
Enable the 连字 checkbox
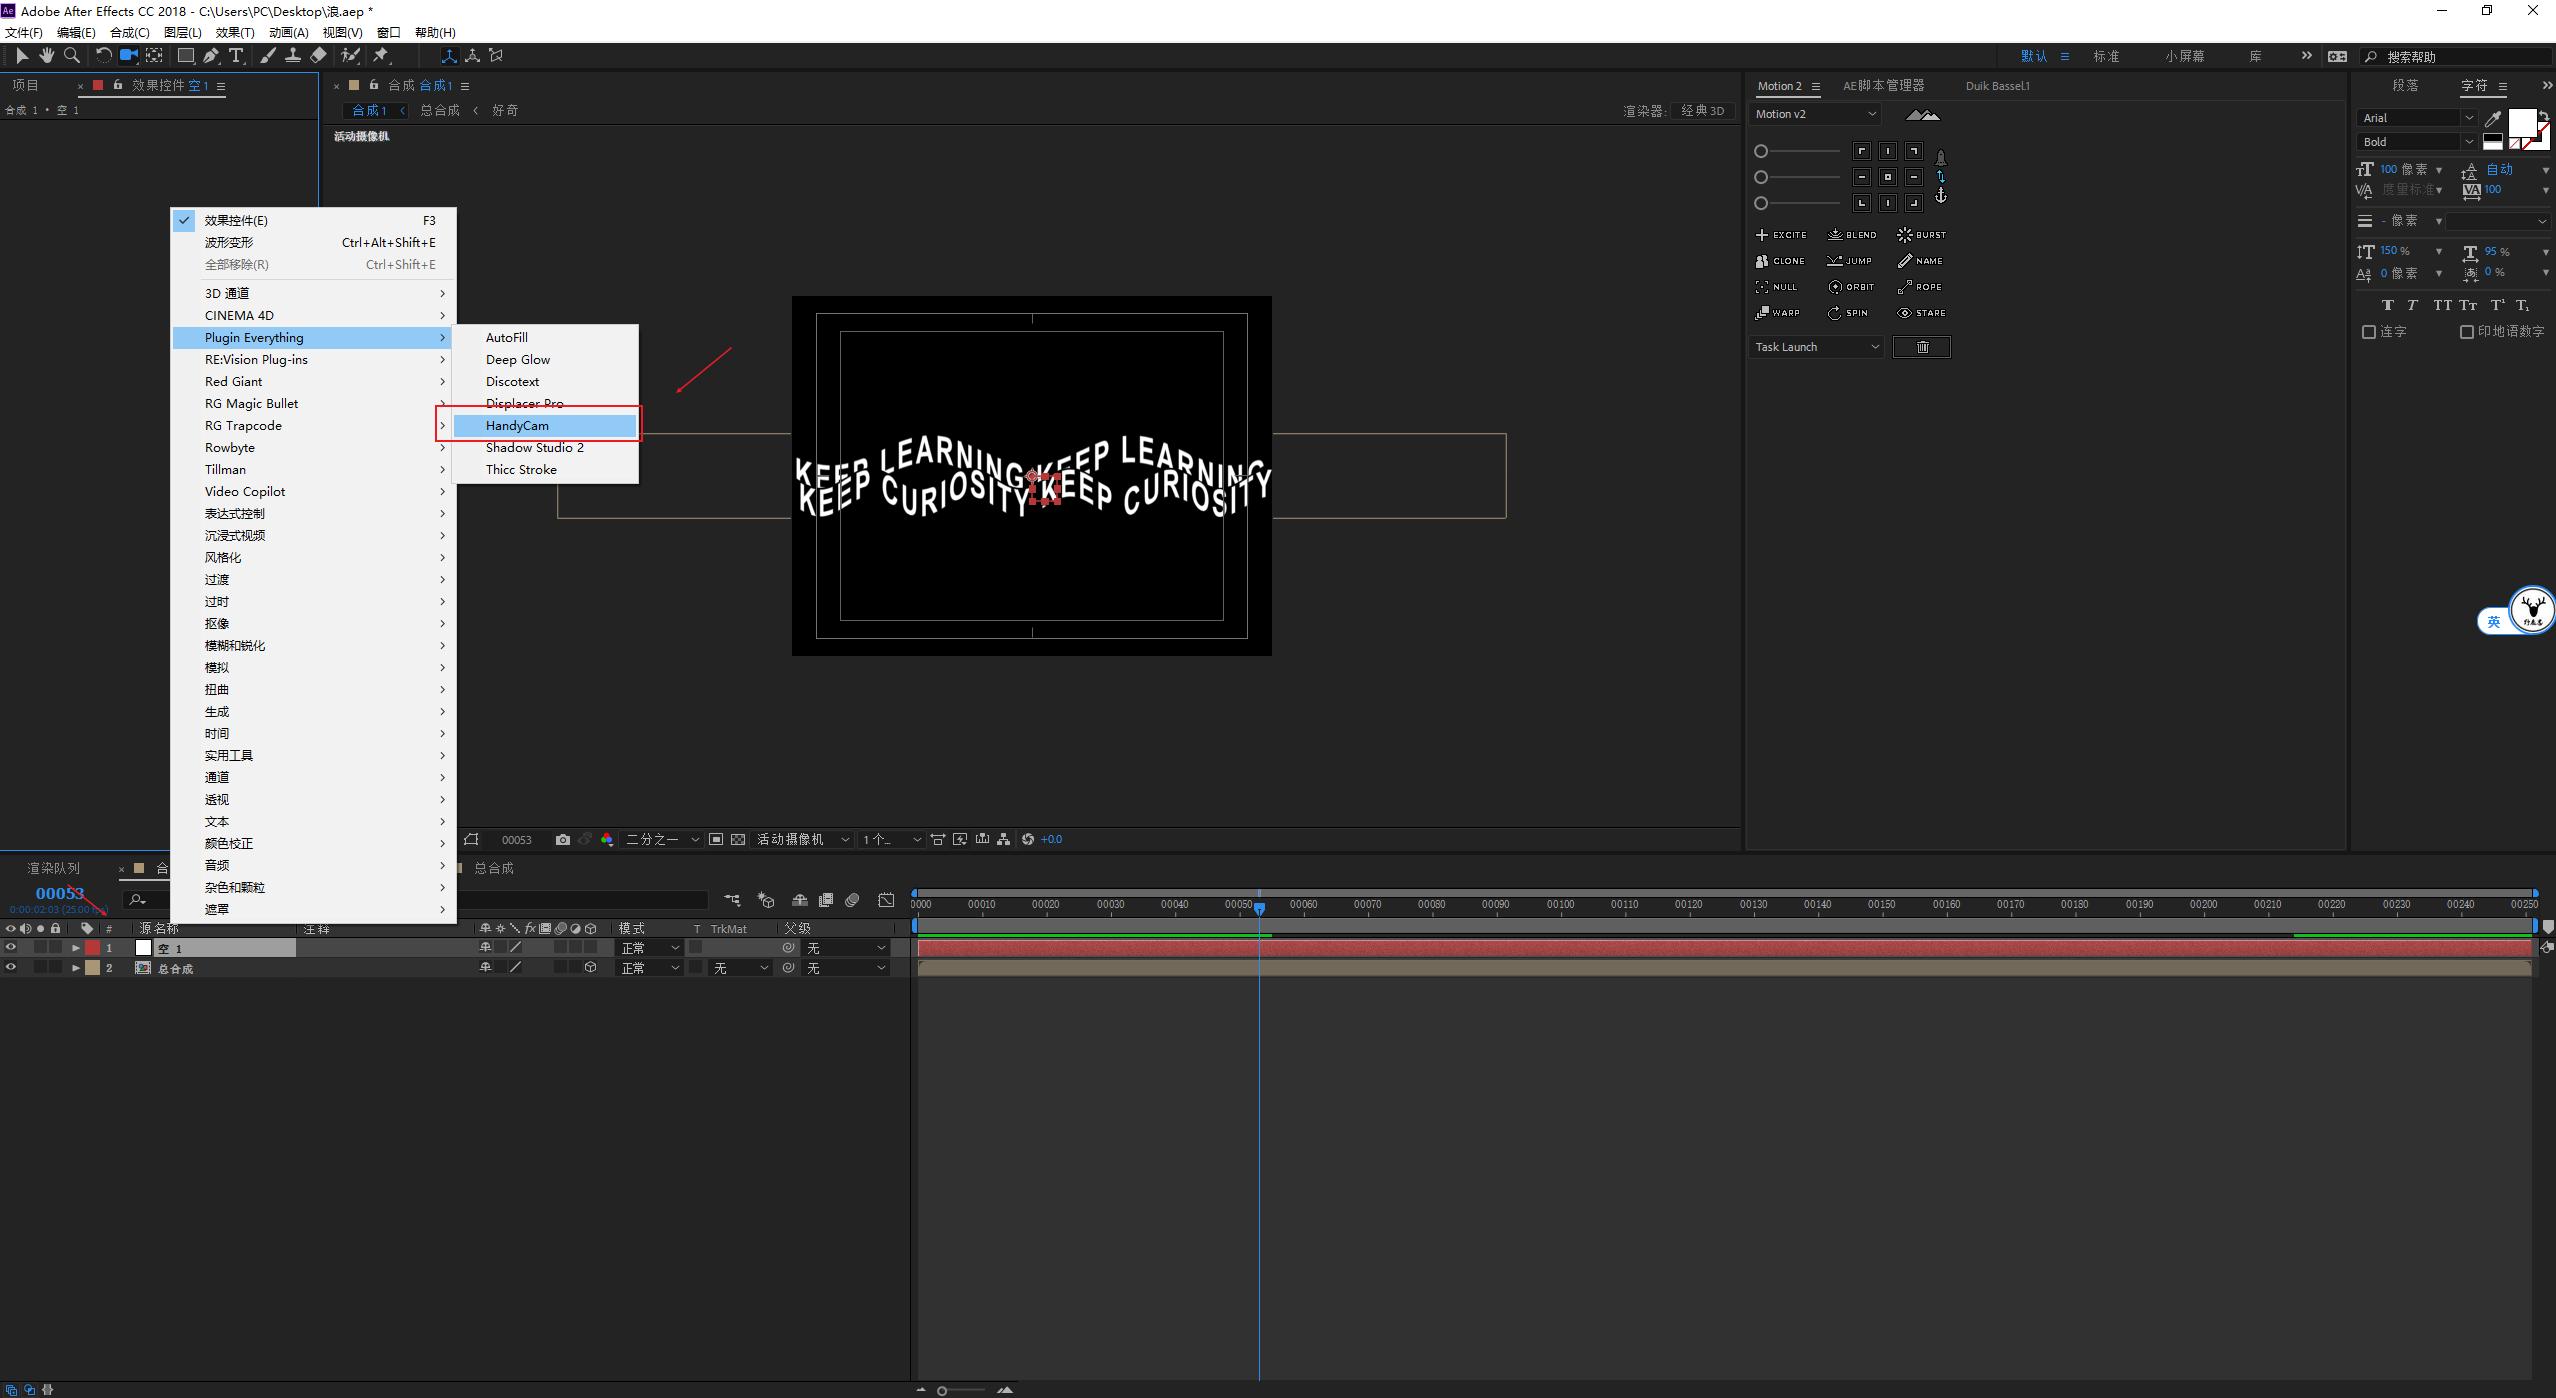pyautogui.click(x=2368, y=332)
